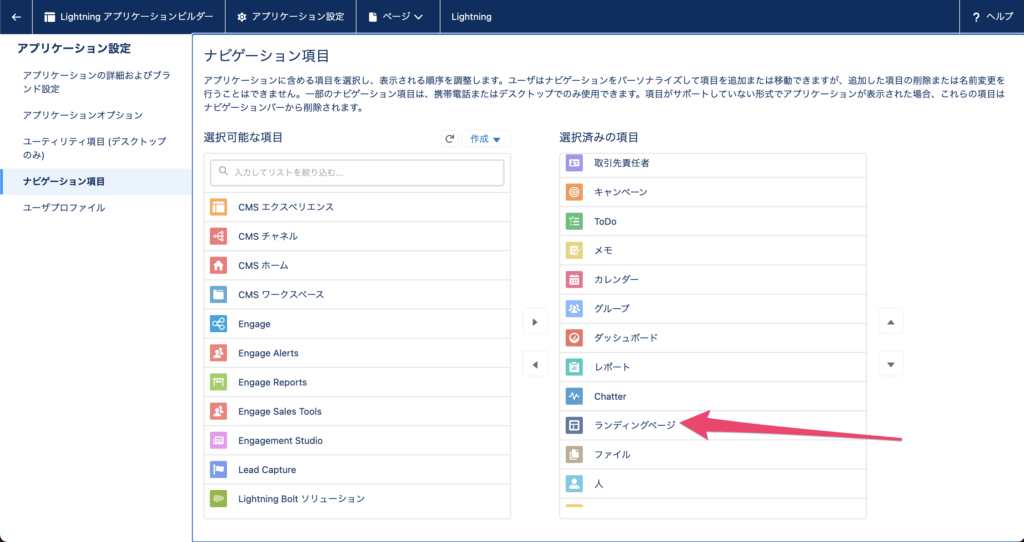Select カレンダー calendar icon

pos(574,279)
